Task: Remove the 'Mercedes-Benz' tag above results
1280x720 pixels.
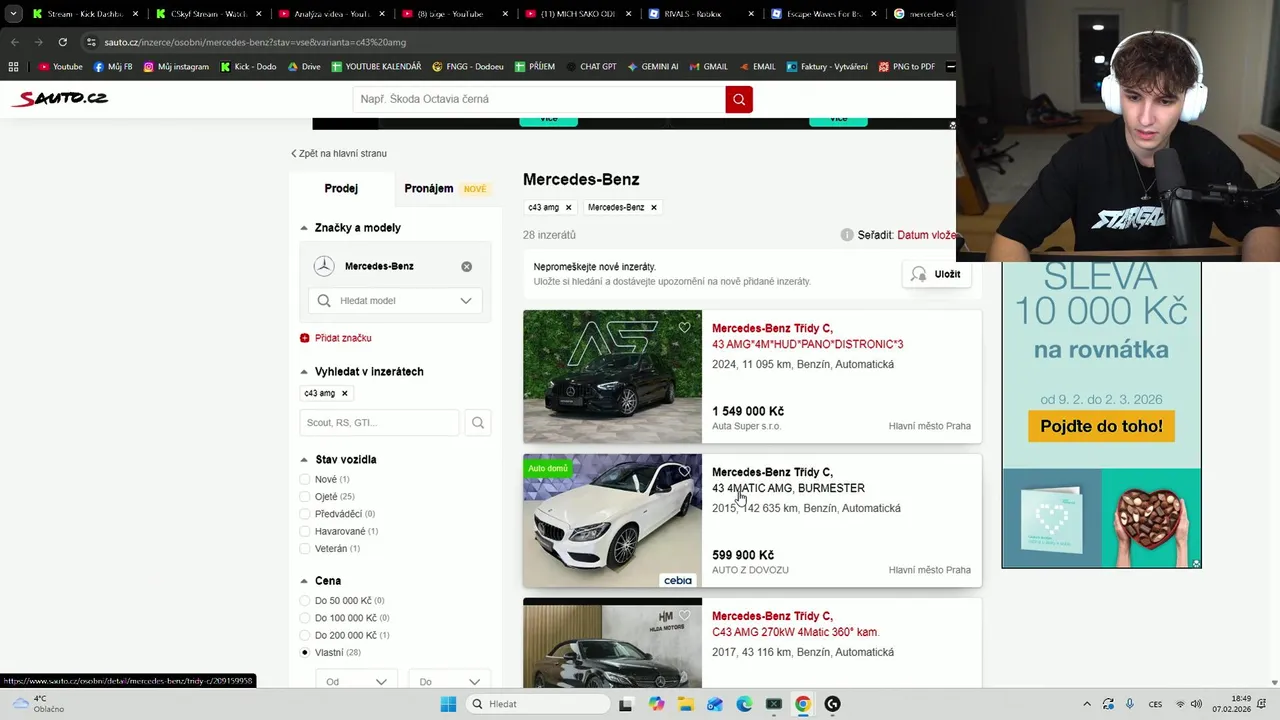Action: [654, 208]
